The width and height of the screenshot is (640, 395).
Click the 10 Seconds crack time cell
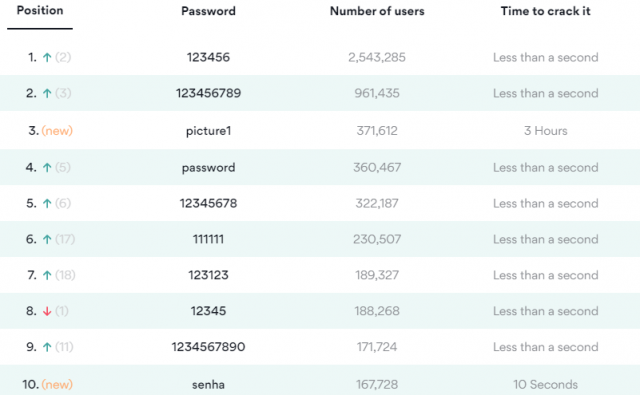pyautogui.click(x=545, y=384)
